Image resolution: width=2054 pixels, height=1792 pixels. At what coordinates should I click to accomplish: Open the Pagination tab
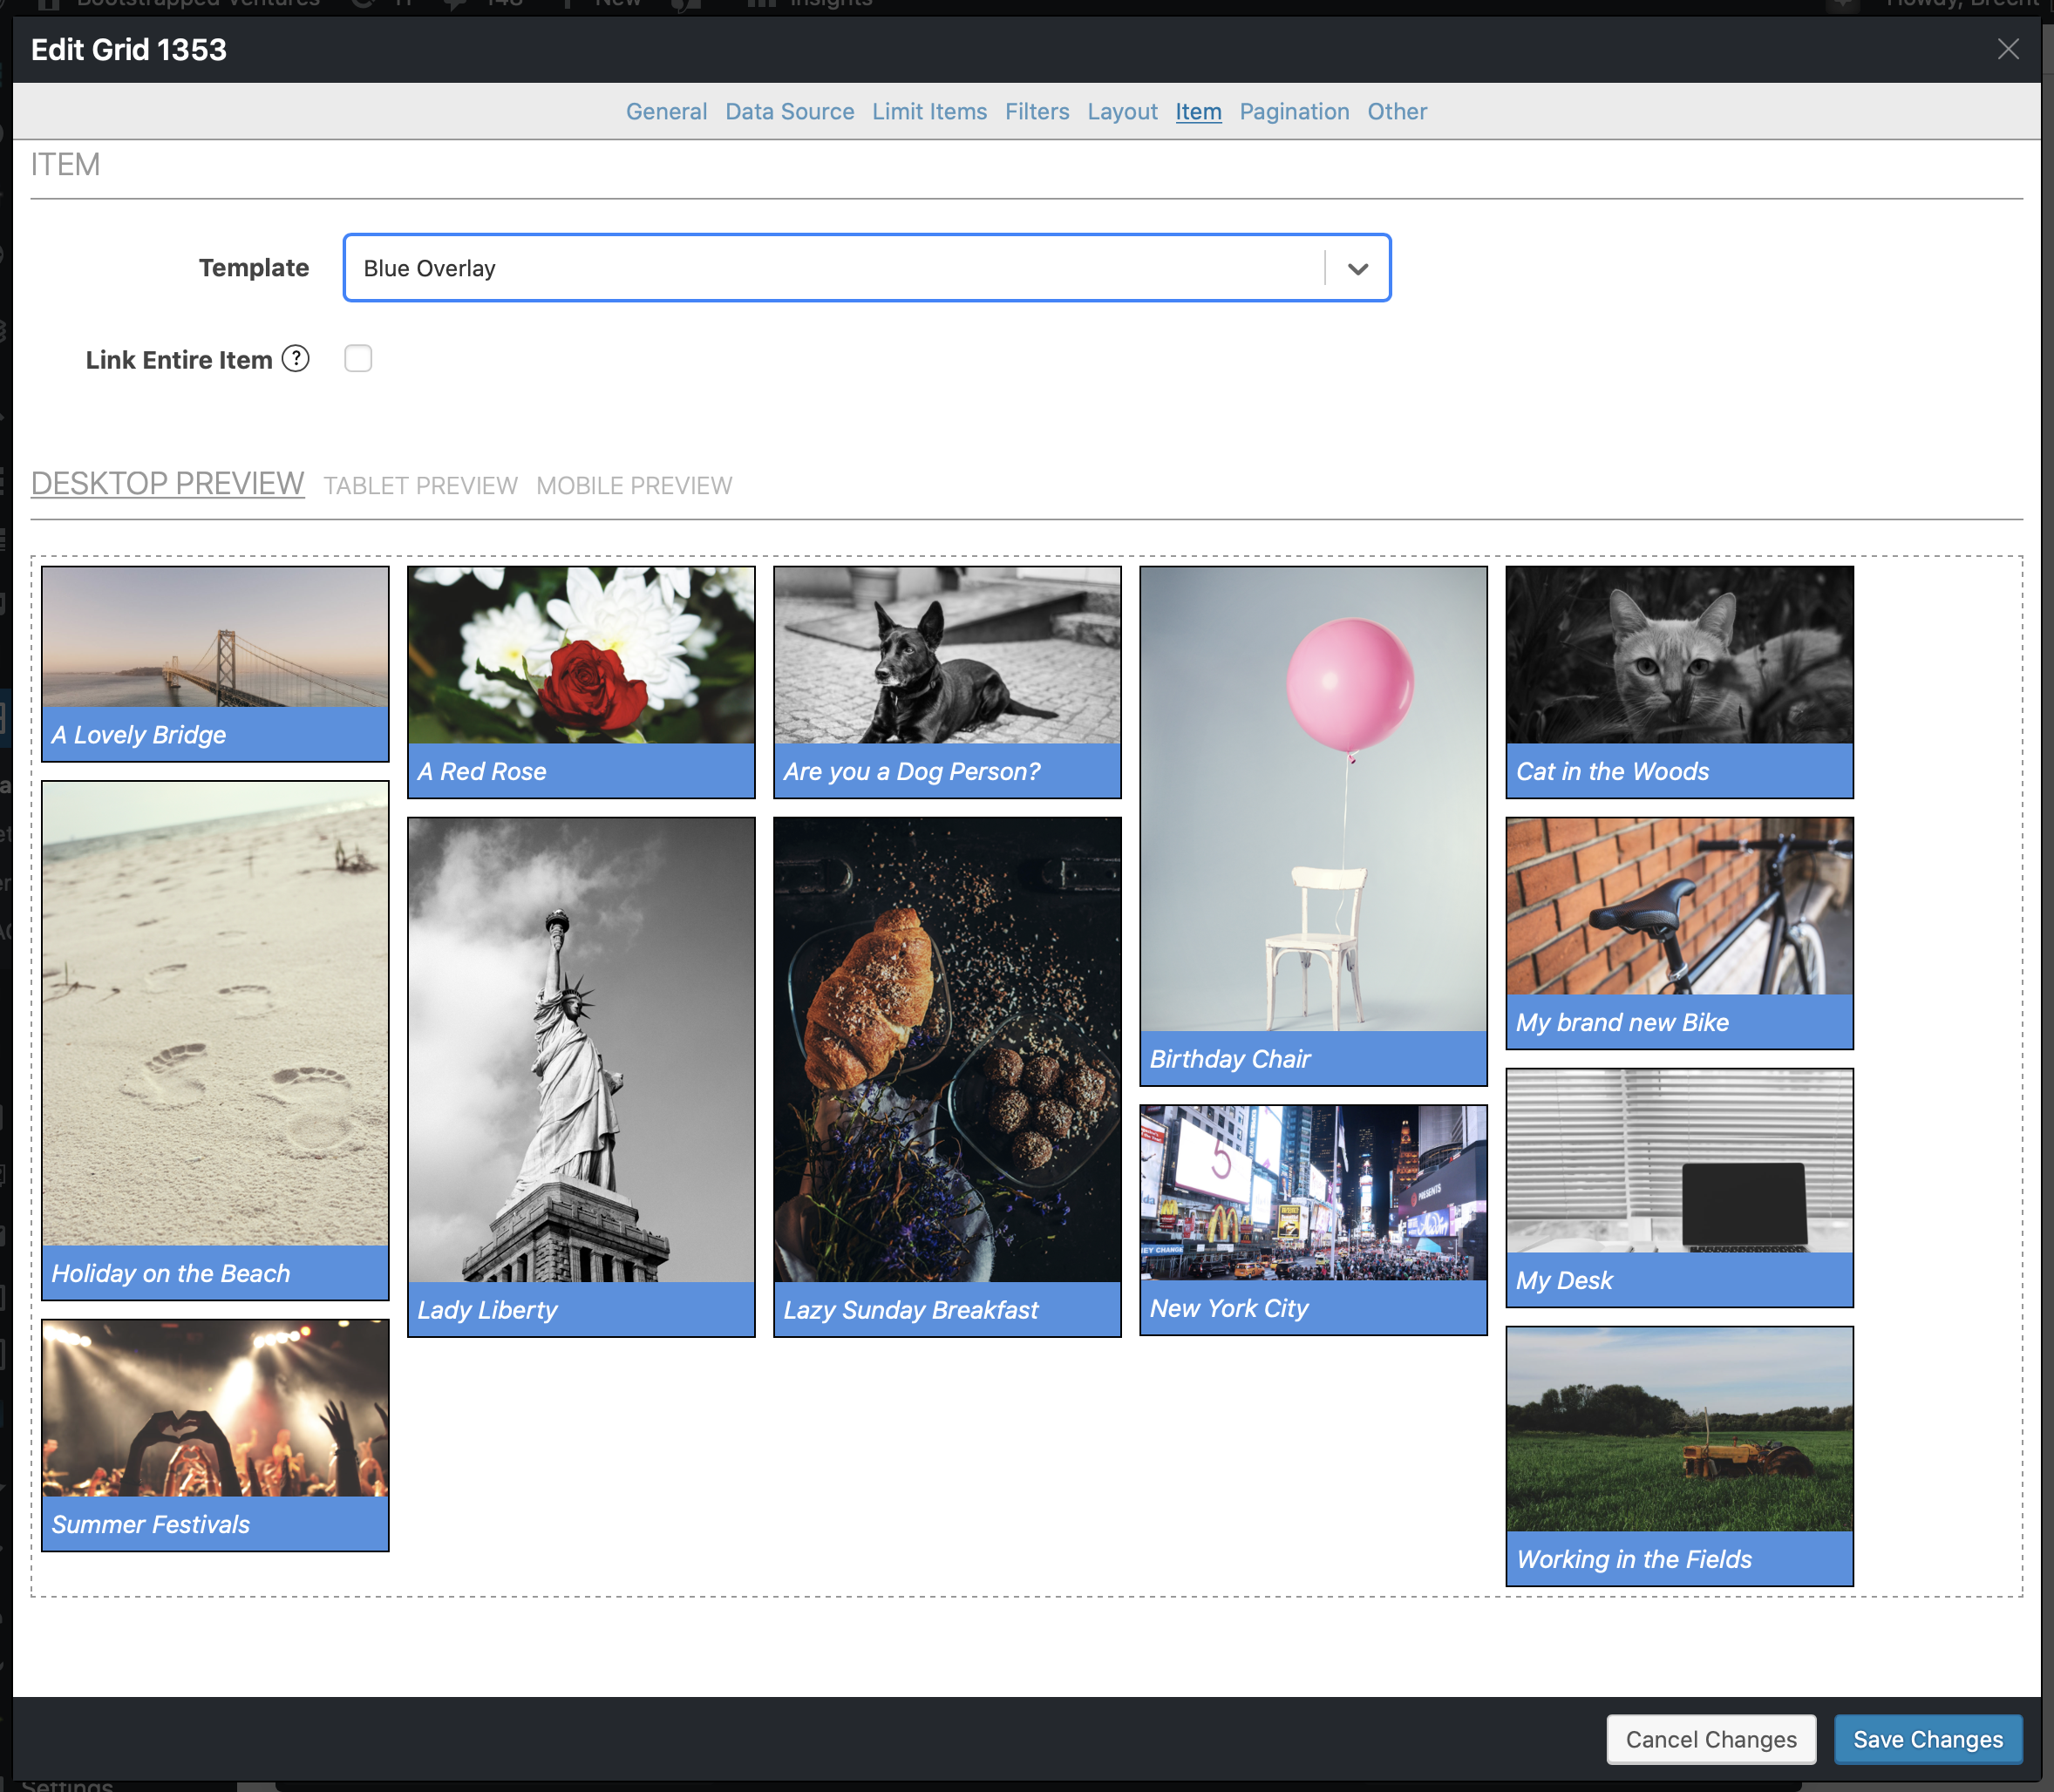point(1294,111)
